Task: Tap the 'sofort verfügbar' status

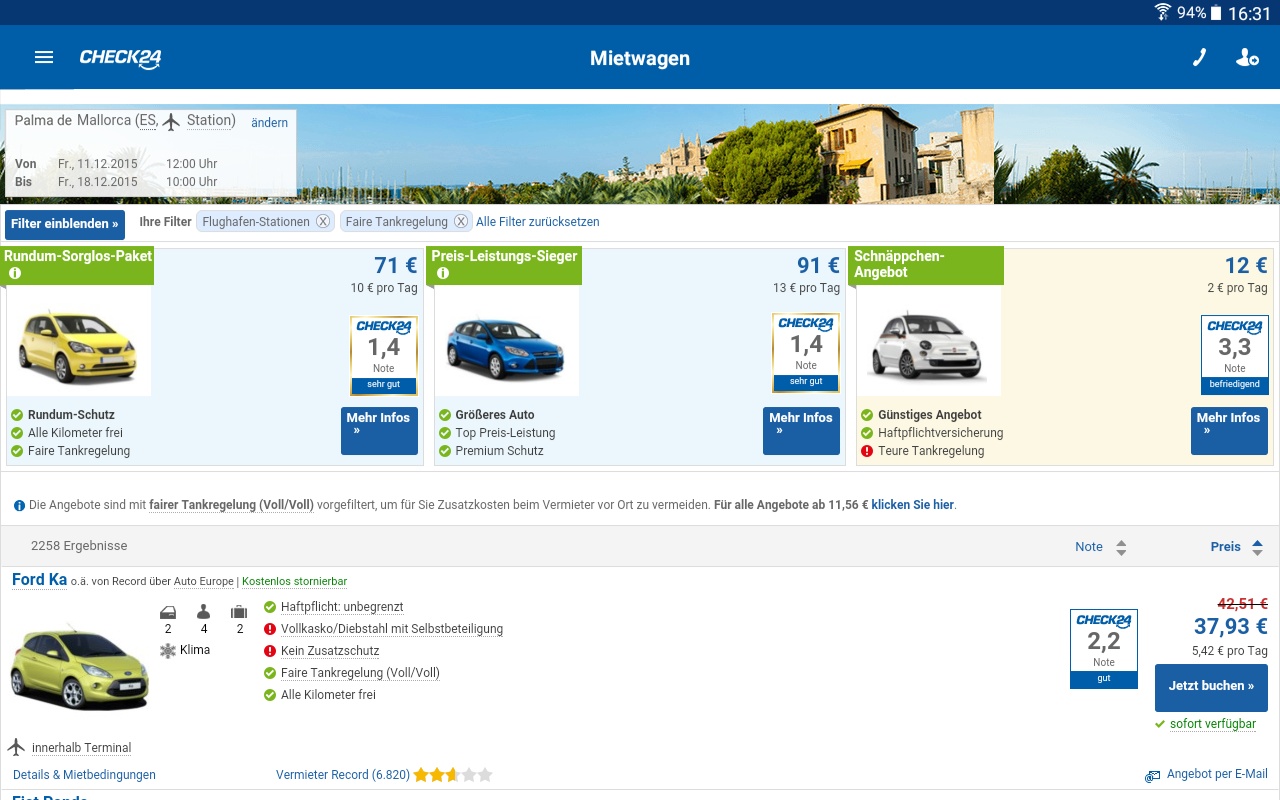Action: 1213,724
